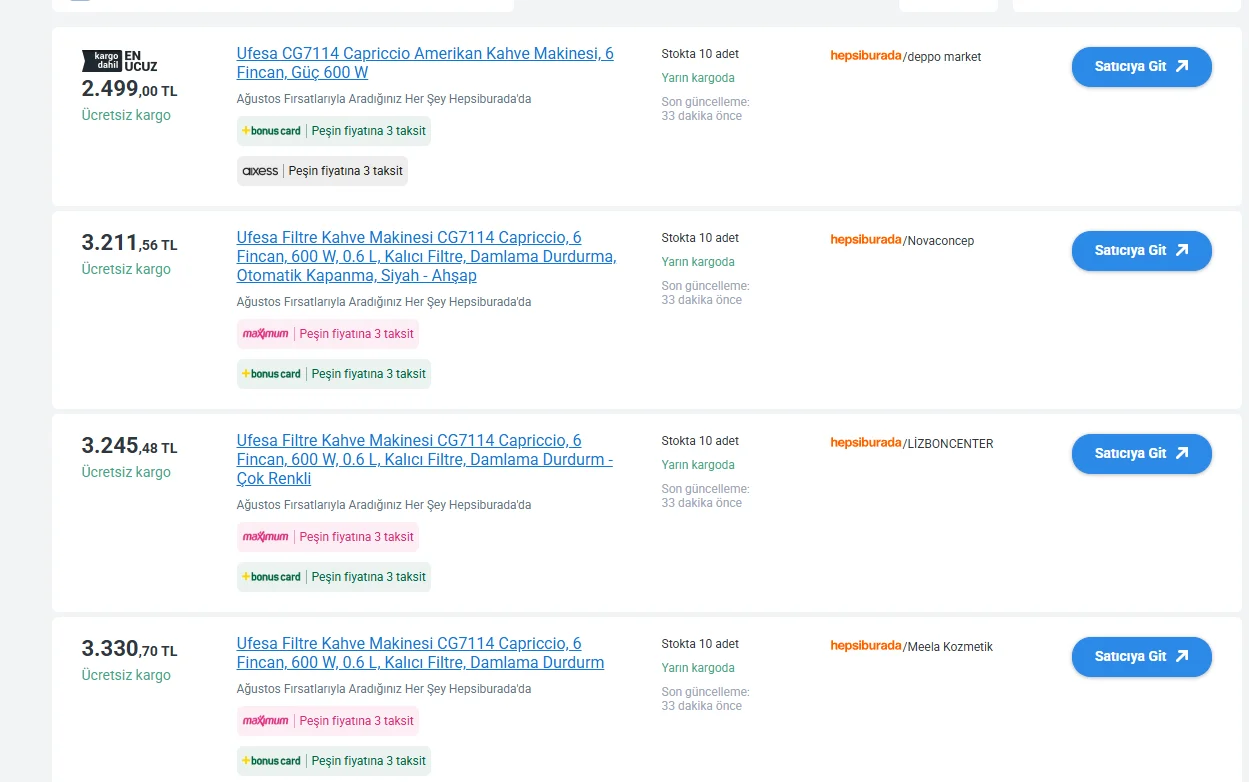Click the maximum card logo in the 3.330,70 TL offer
Viewport: 1249px width, 782px height.
pos(265,721)
